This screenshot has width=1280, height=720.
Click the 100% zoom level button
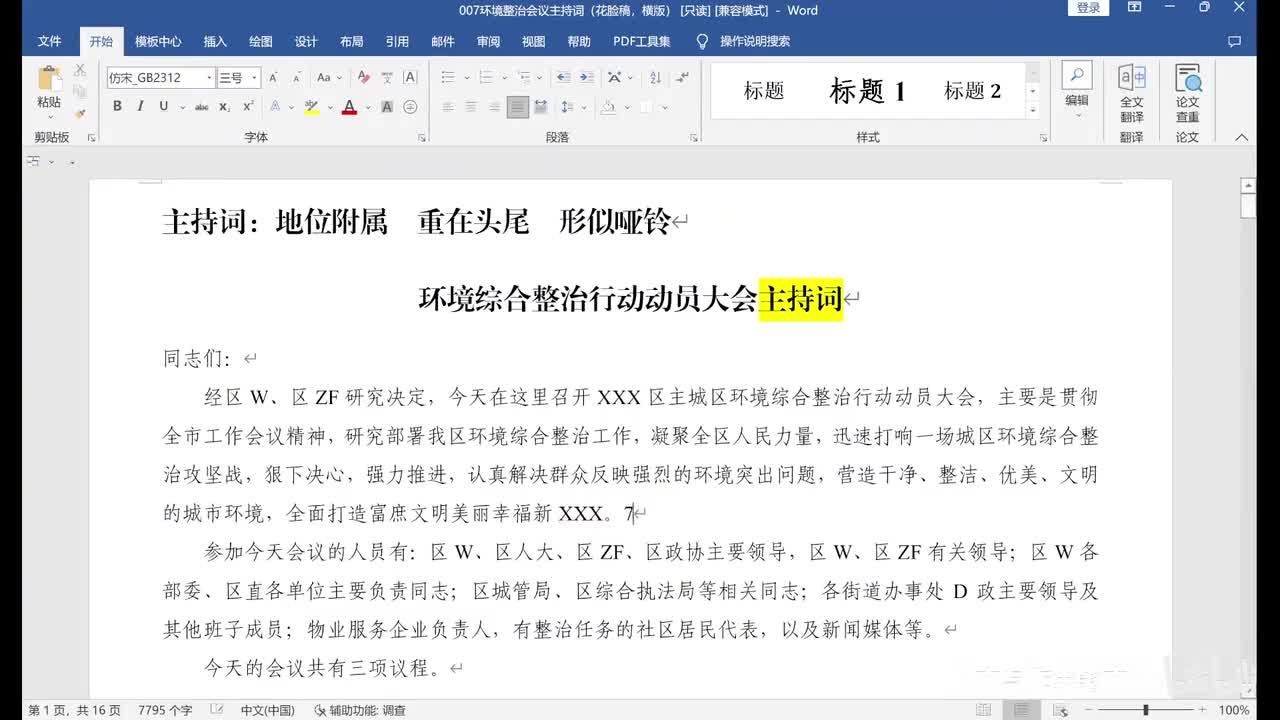pos(1234,710)
